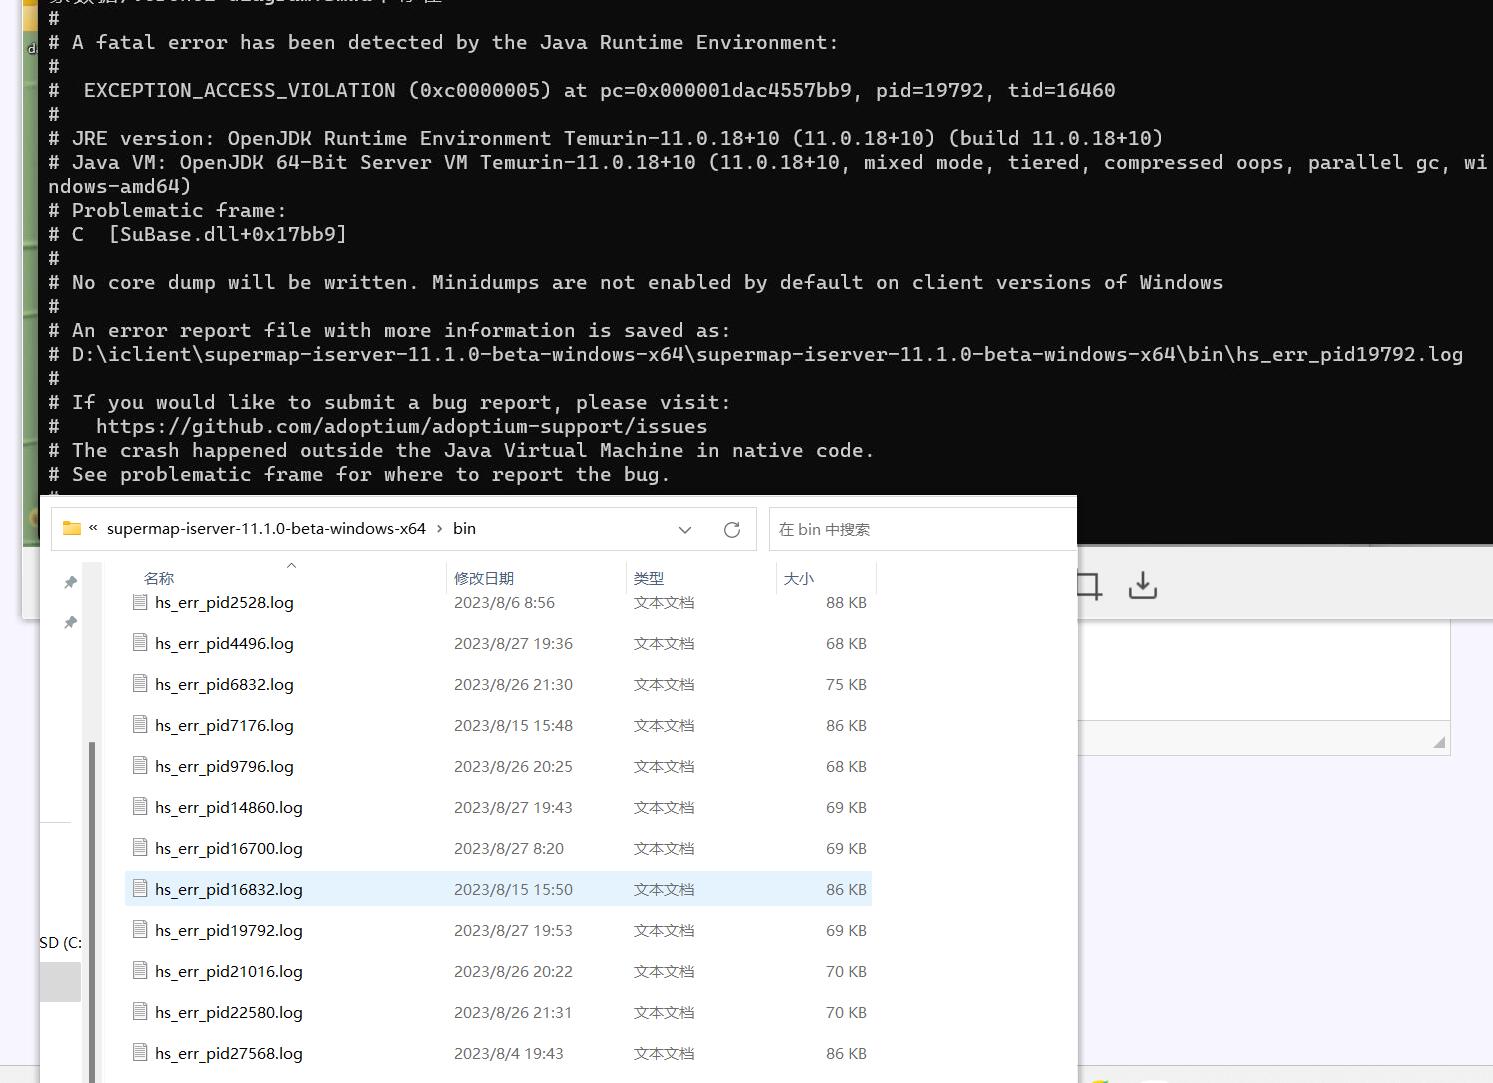Expand the breadcrumb arrow before bin
The height and width of the screenshot is (1083, 1493).
tap(439, 528)
